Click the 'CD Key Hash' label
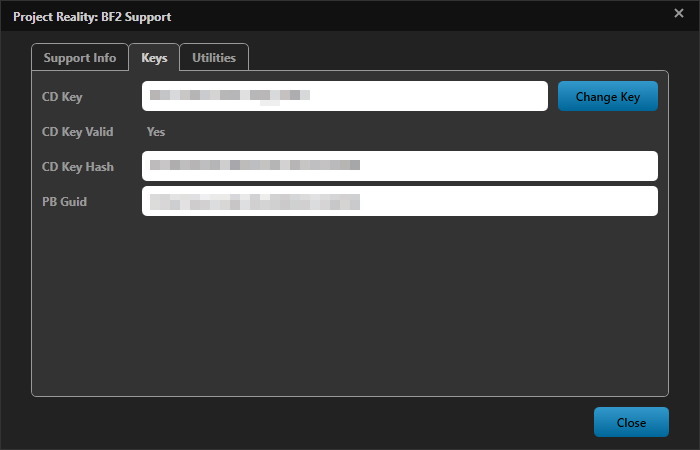Viewport: 700px width, 450px height. [78, 167]
